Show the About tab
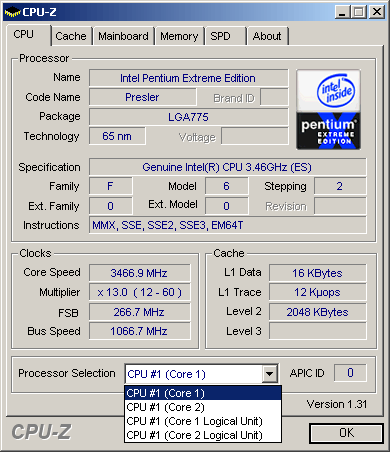 coord(267,36)
